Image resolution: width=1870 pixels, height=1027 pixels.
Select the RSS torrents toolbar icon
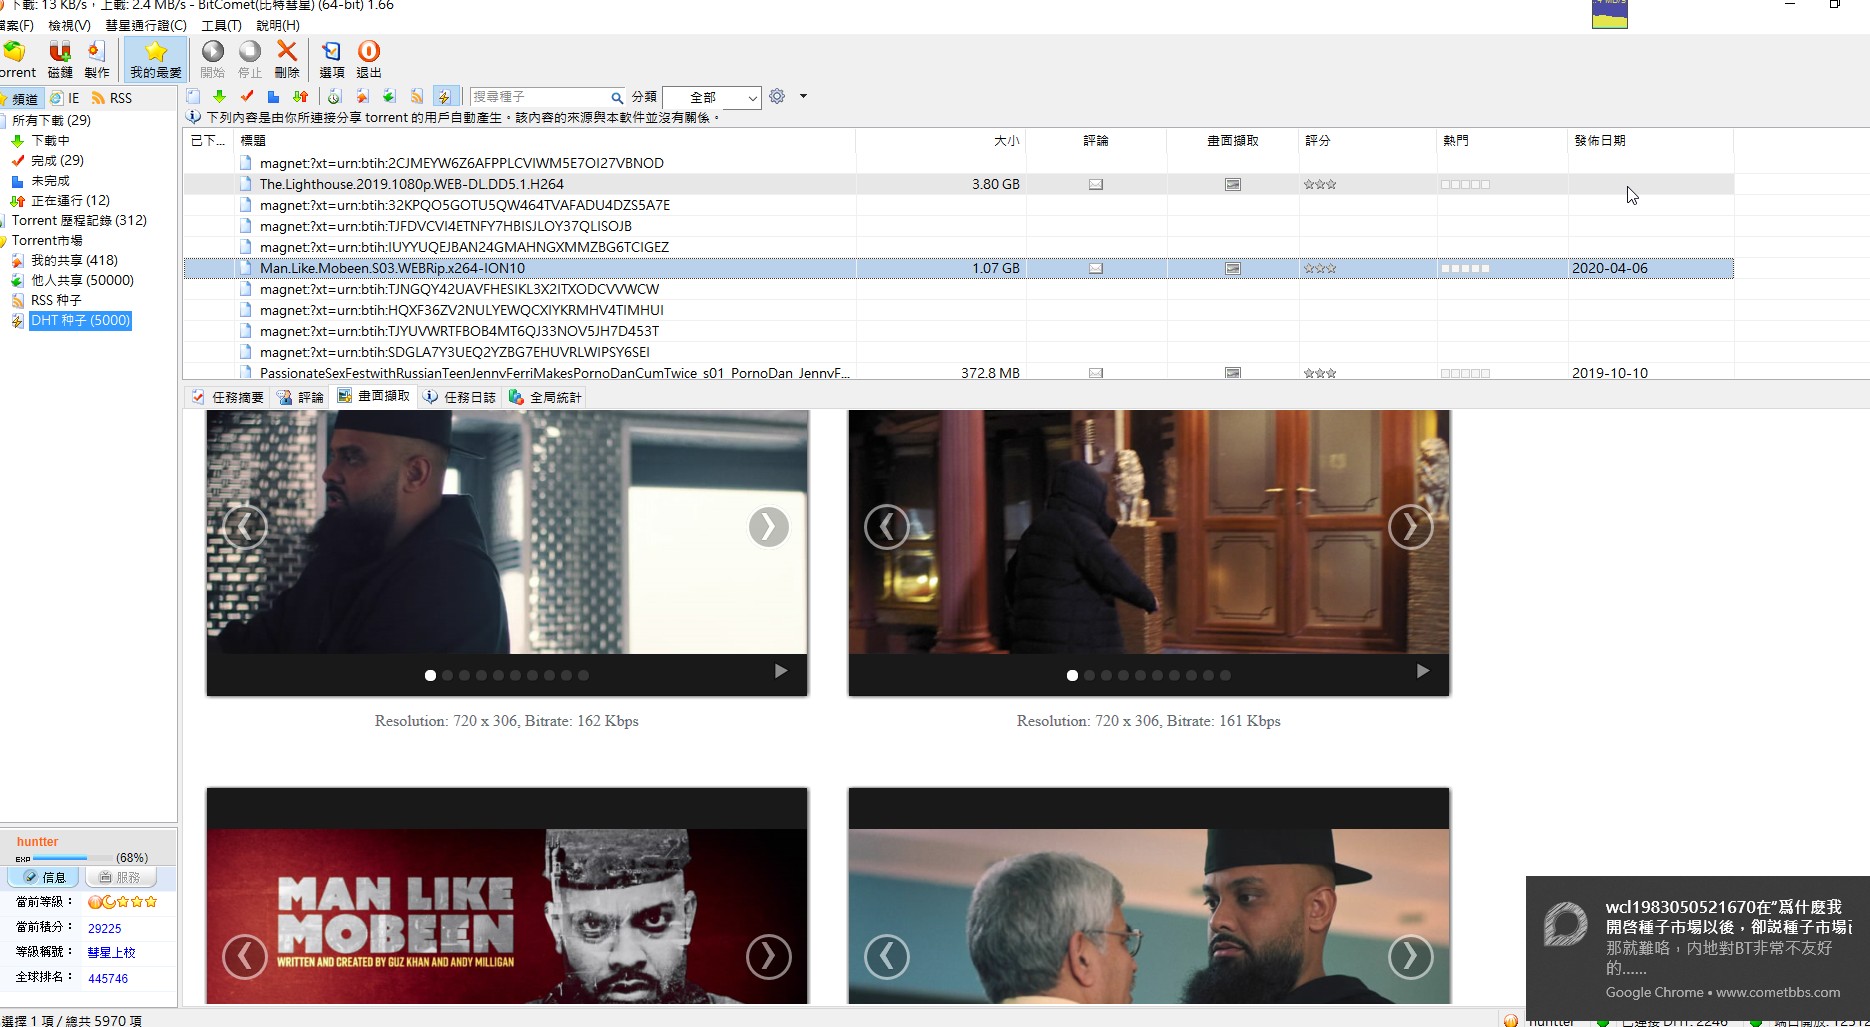[417, 97]
